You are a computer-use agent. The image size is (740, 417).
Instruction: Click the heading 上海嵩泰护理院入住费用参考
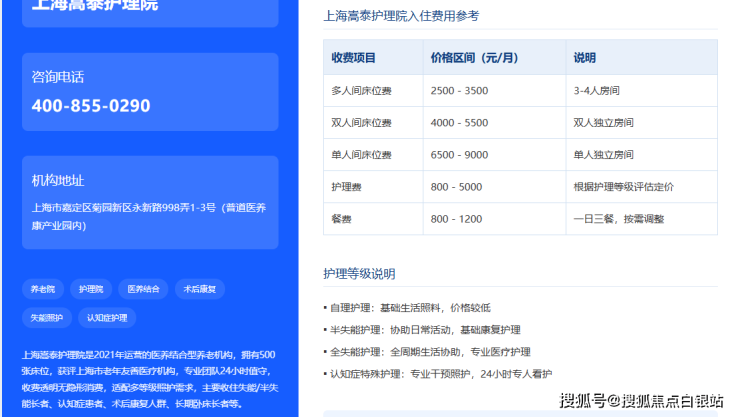401,16
